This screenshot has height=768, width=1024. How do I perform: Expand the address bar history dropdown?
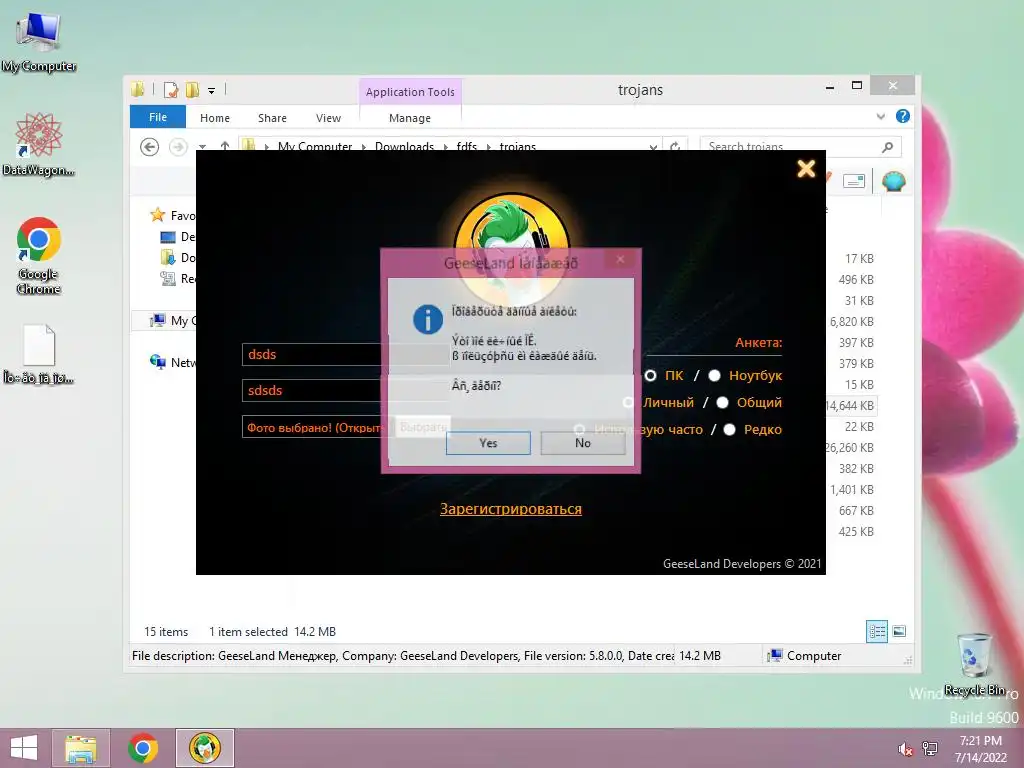(x=653, y=147)
